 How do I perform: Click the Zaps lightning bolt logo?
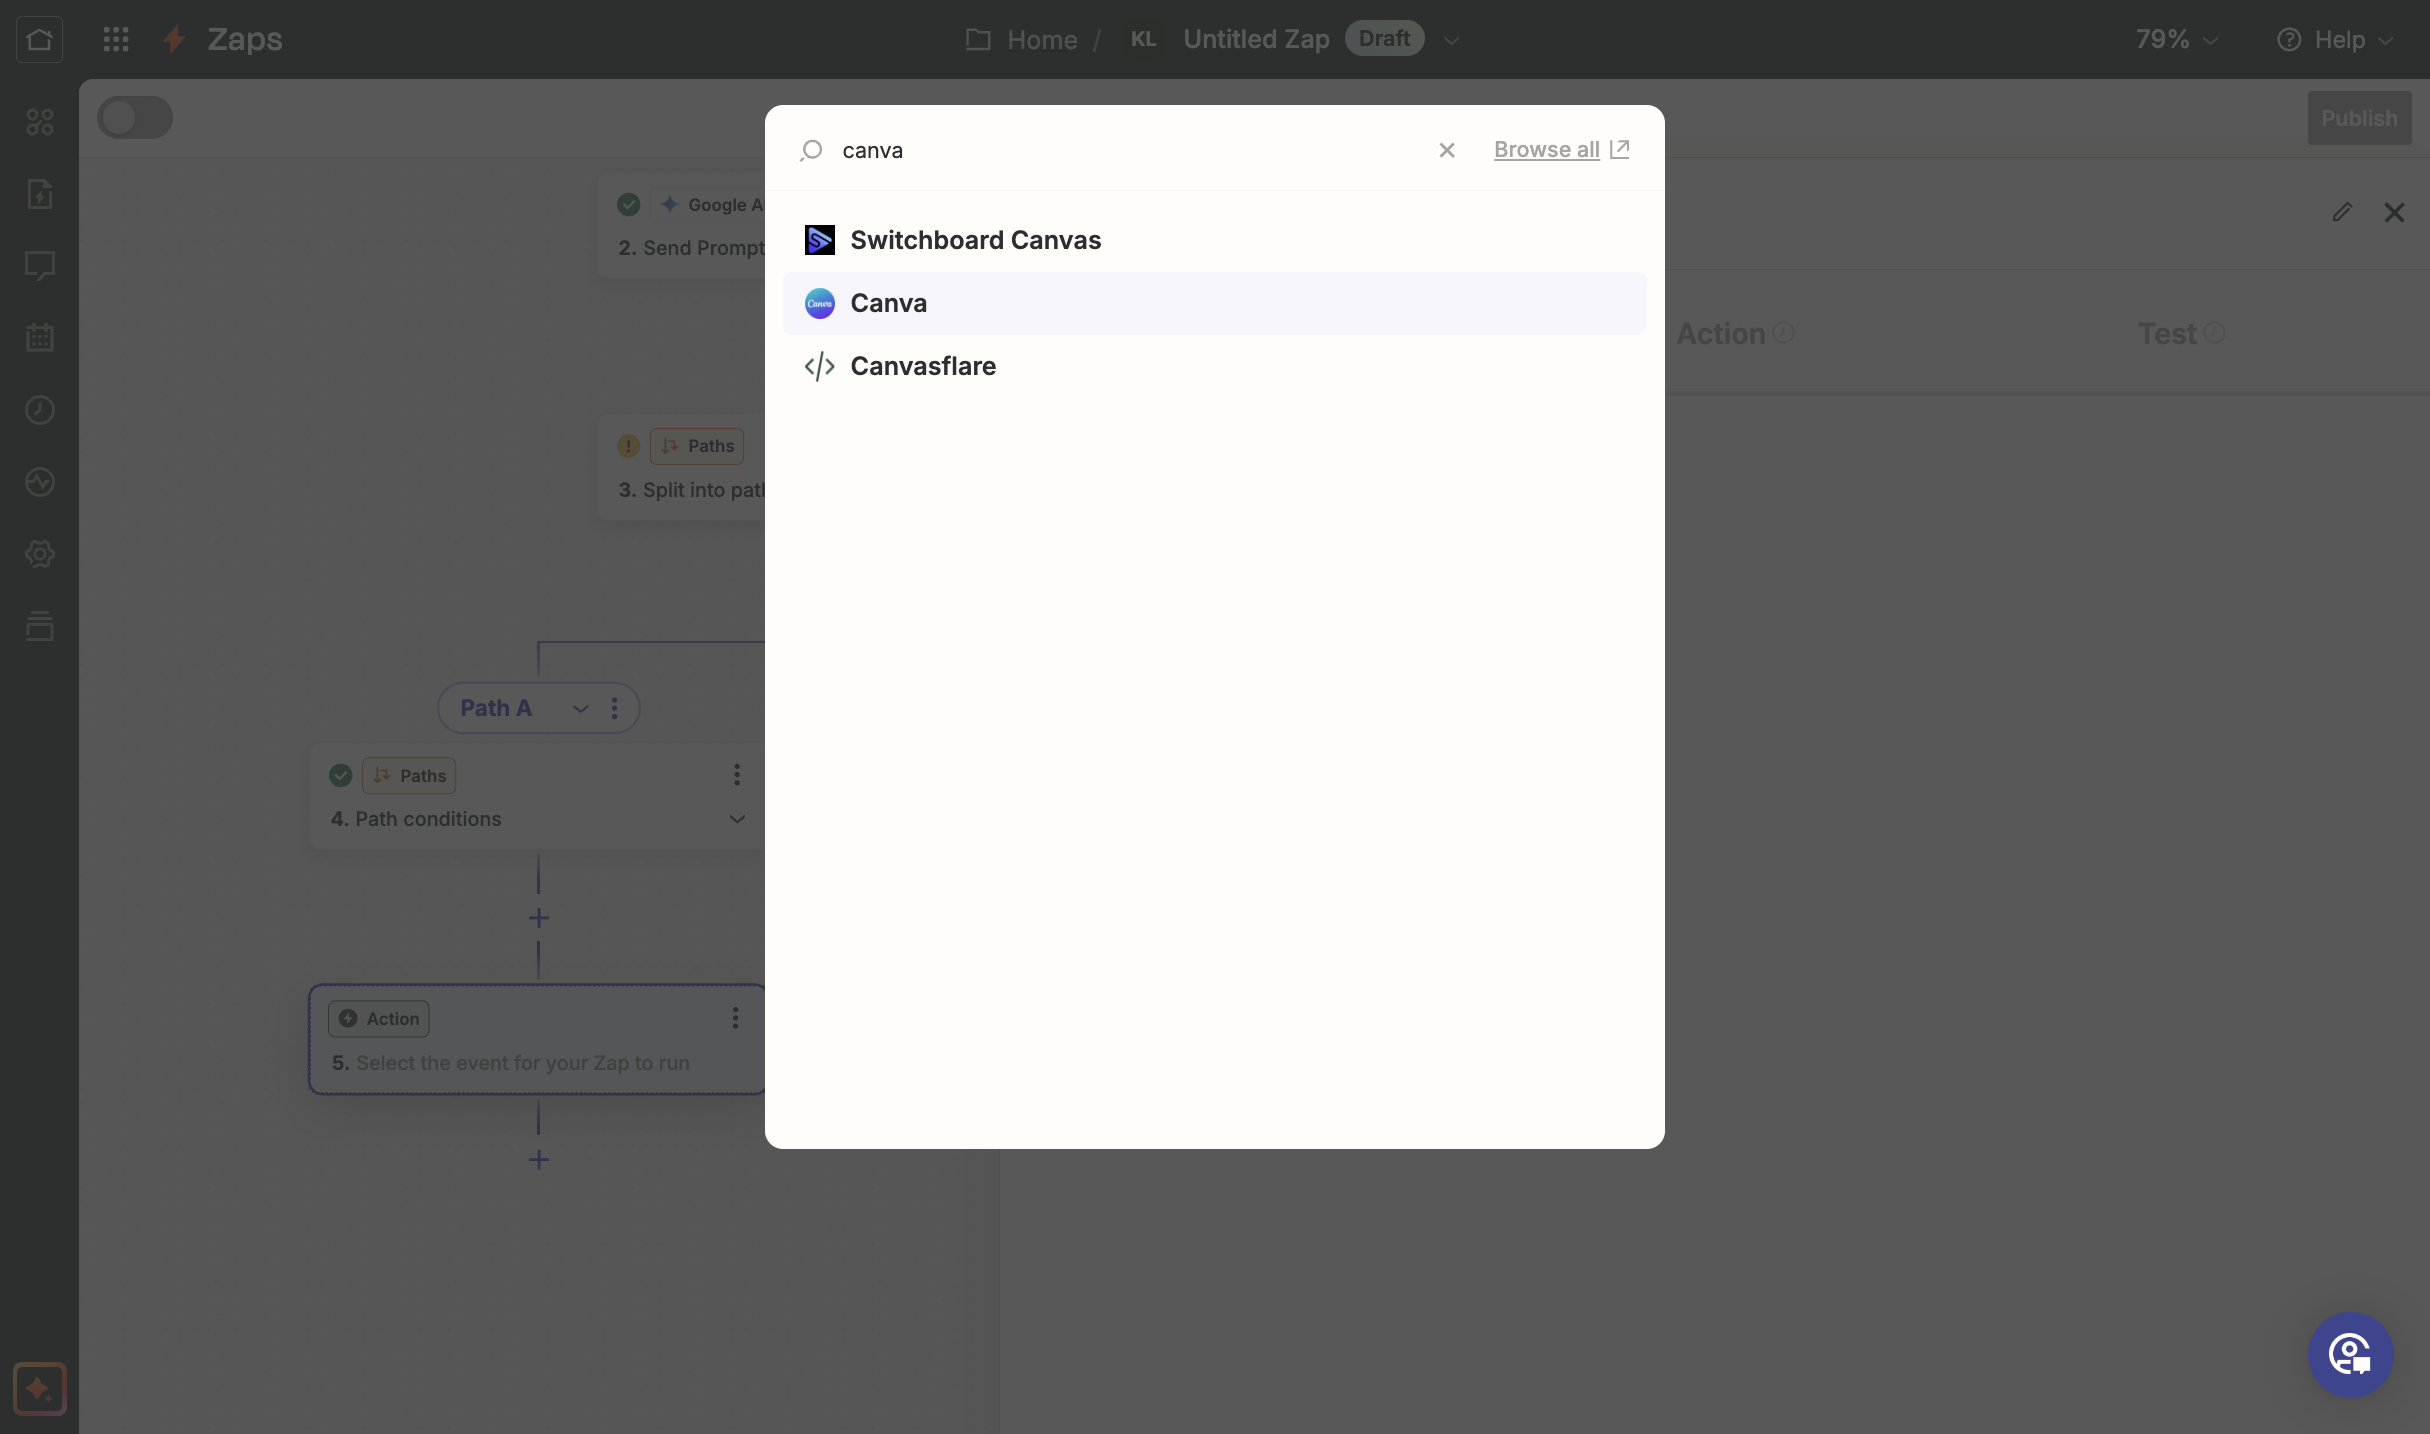pyautogui.click(x=174, y=39)
